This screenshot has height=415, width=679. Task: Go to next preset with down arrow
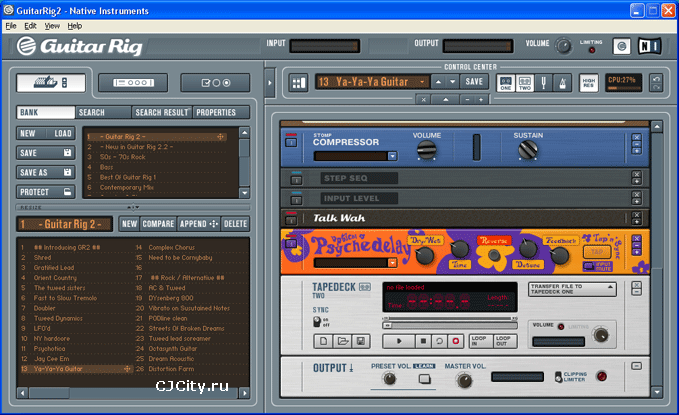[x=453, y=81]
